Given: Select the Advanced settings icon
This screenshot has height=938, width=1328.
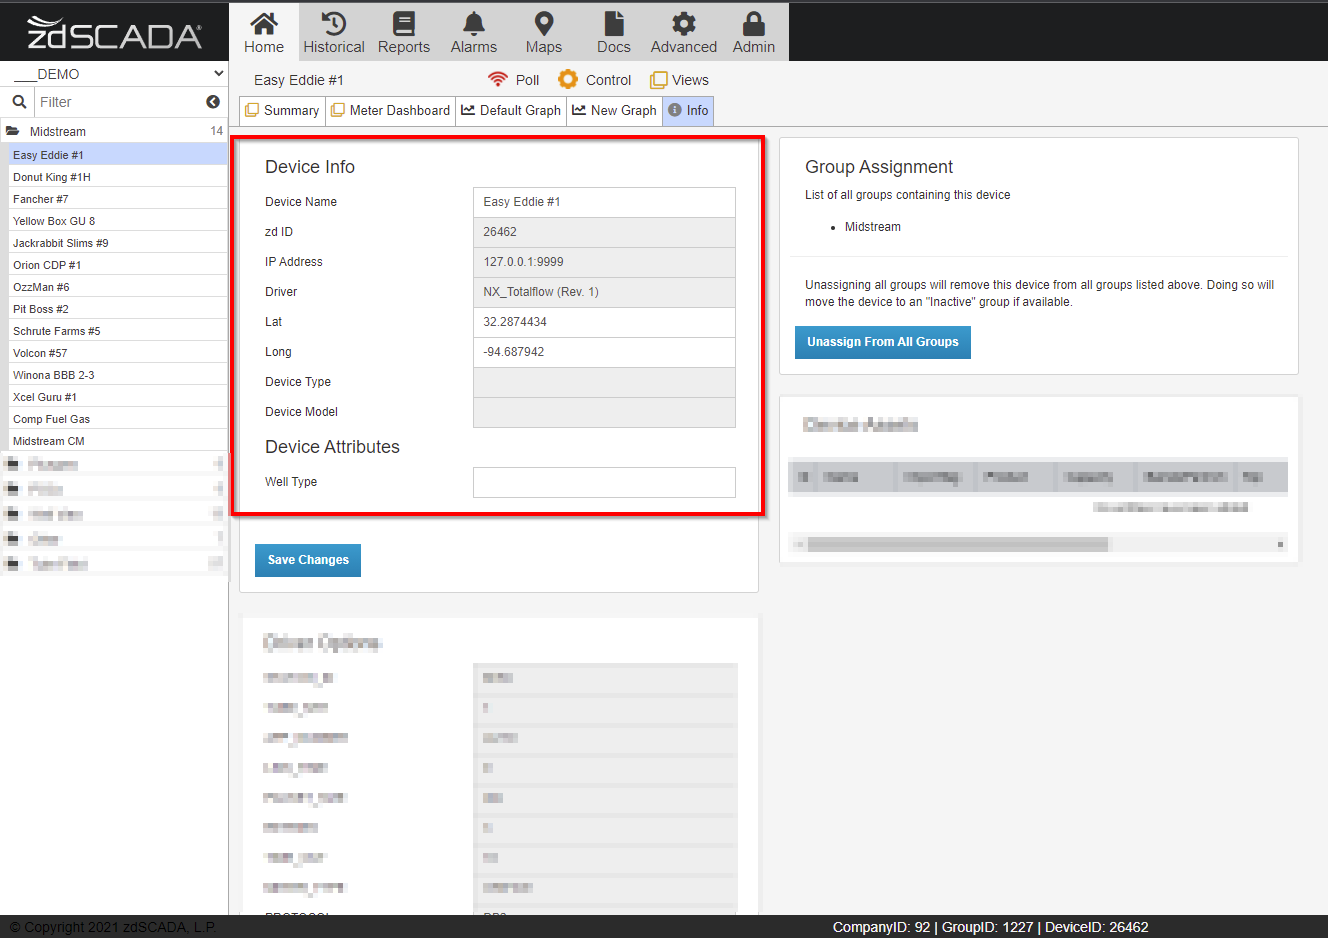Looking at the screenshot, I should tap(683, 31).
